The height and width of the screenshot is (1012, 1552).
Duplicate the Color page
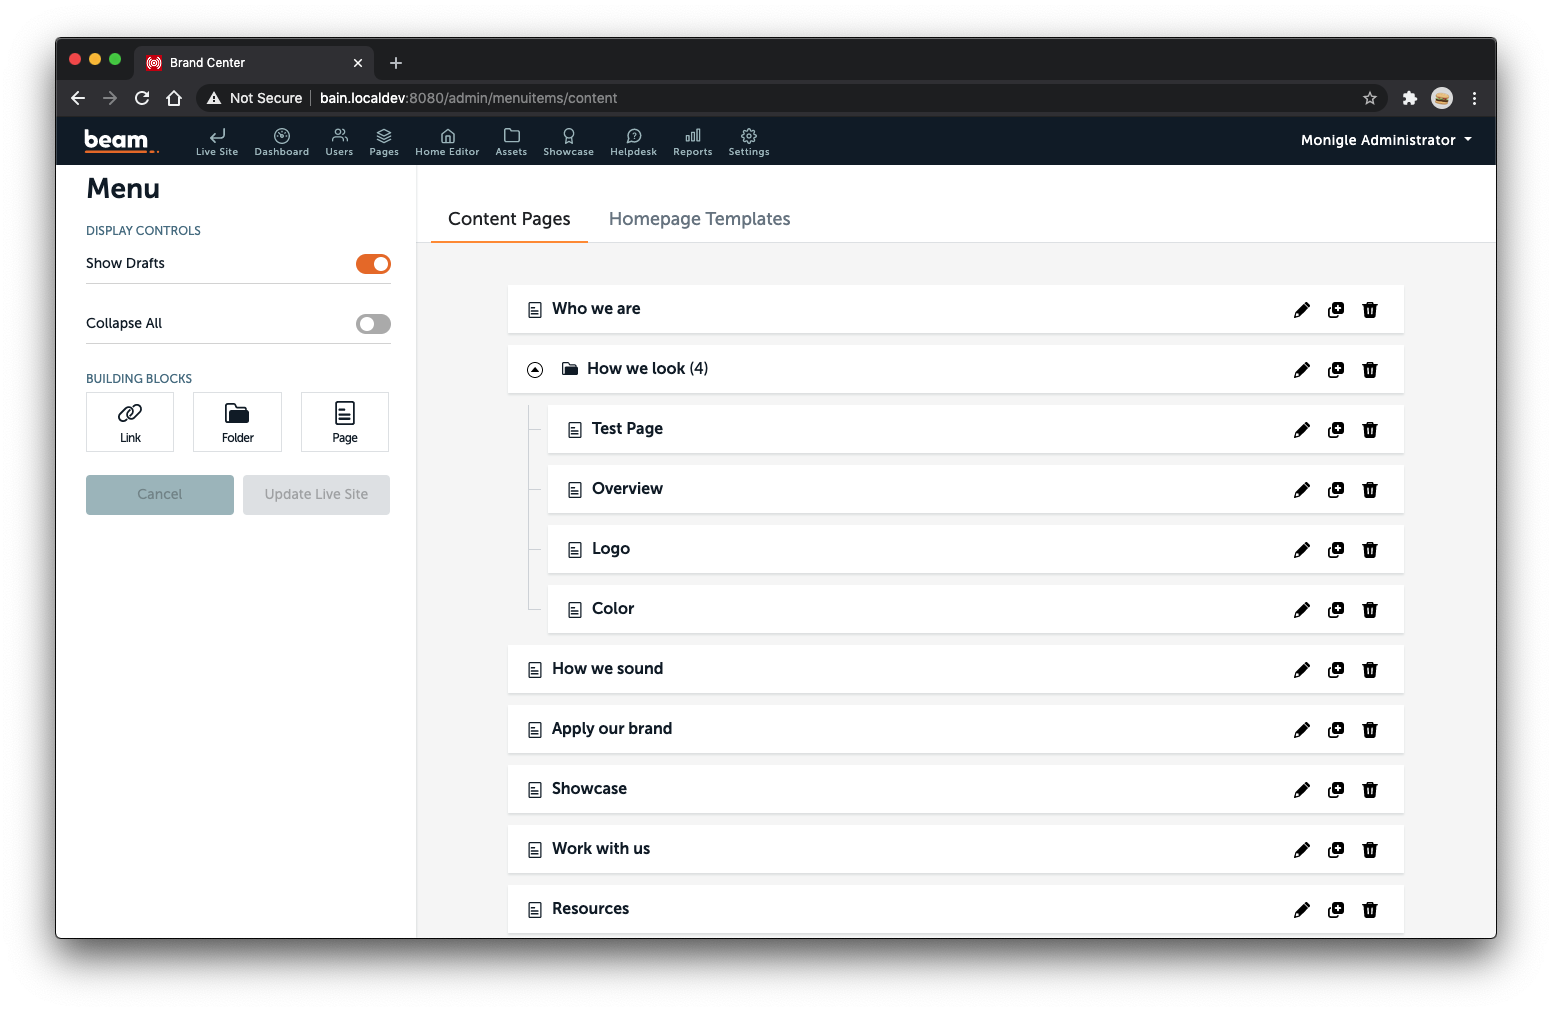[1336, 610]
